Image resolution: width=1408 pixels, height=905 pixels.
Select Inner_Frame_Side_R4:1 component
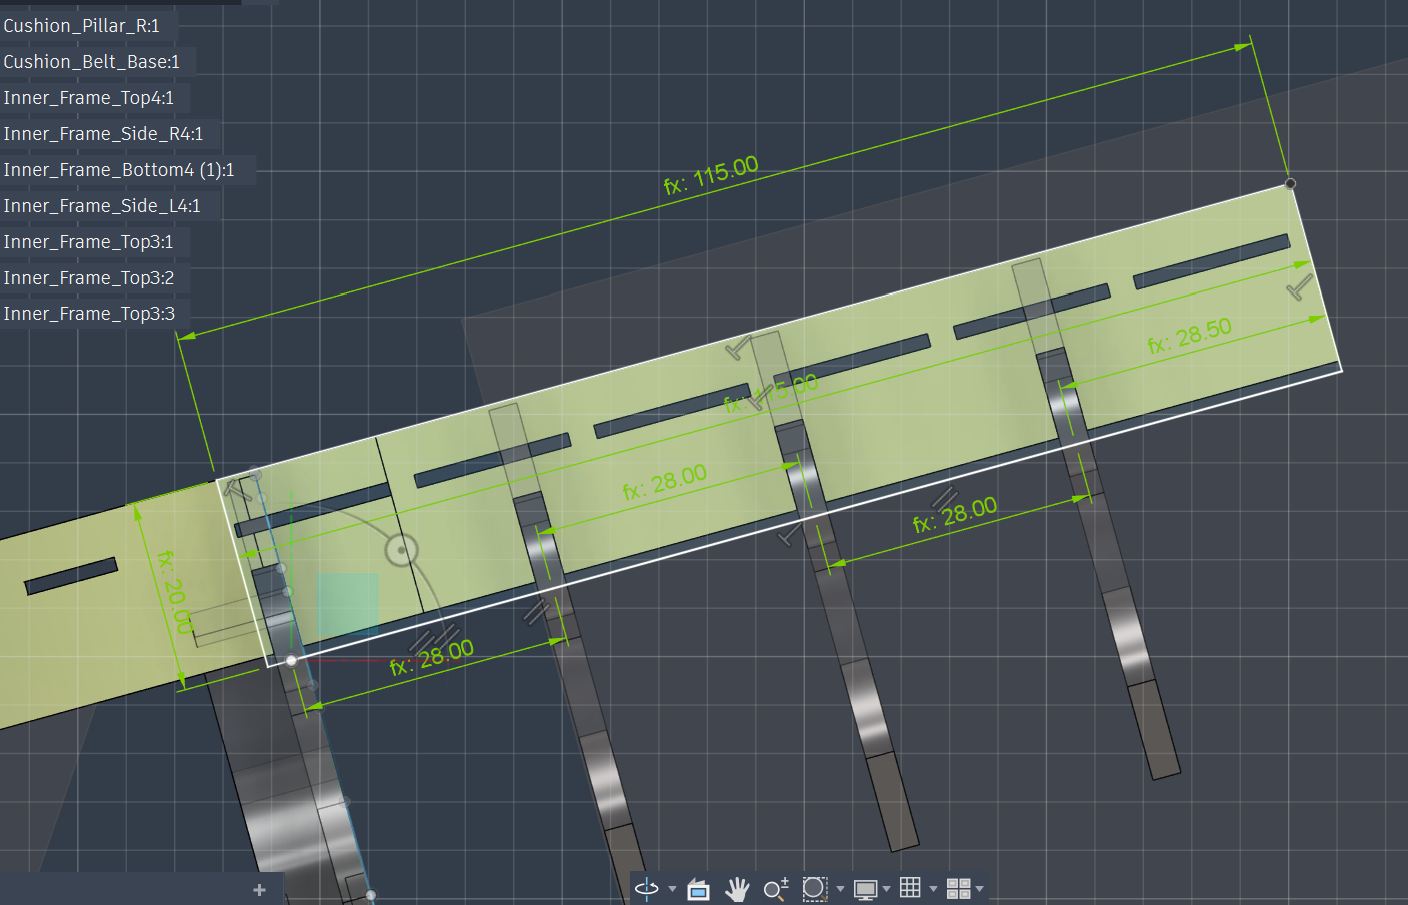click(x=103, y=133)
